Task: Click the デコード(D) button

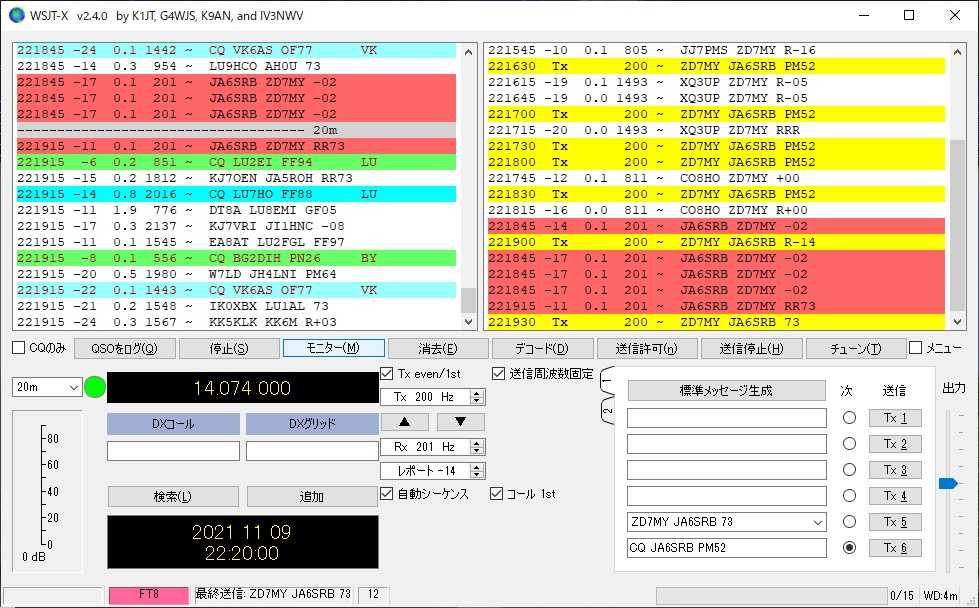Action: pyautogui.click(x=542, y=348)
